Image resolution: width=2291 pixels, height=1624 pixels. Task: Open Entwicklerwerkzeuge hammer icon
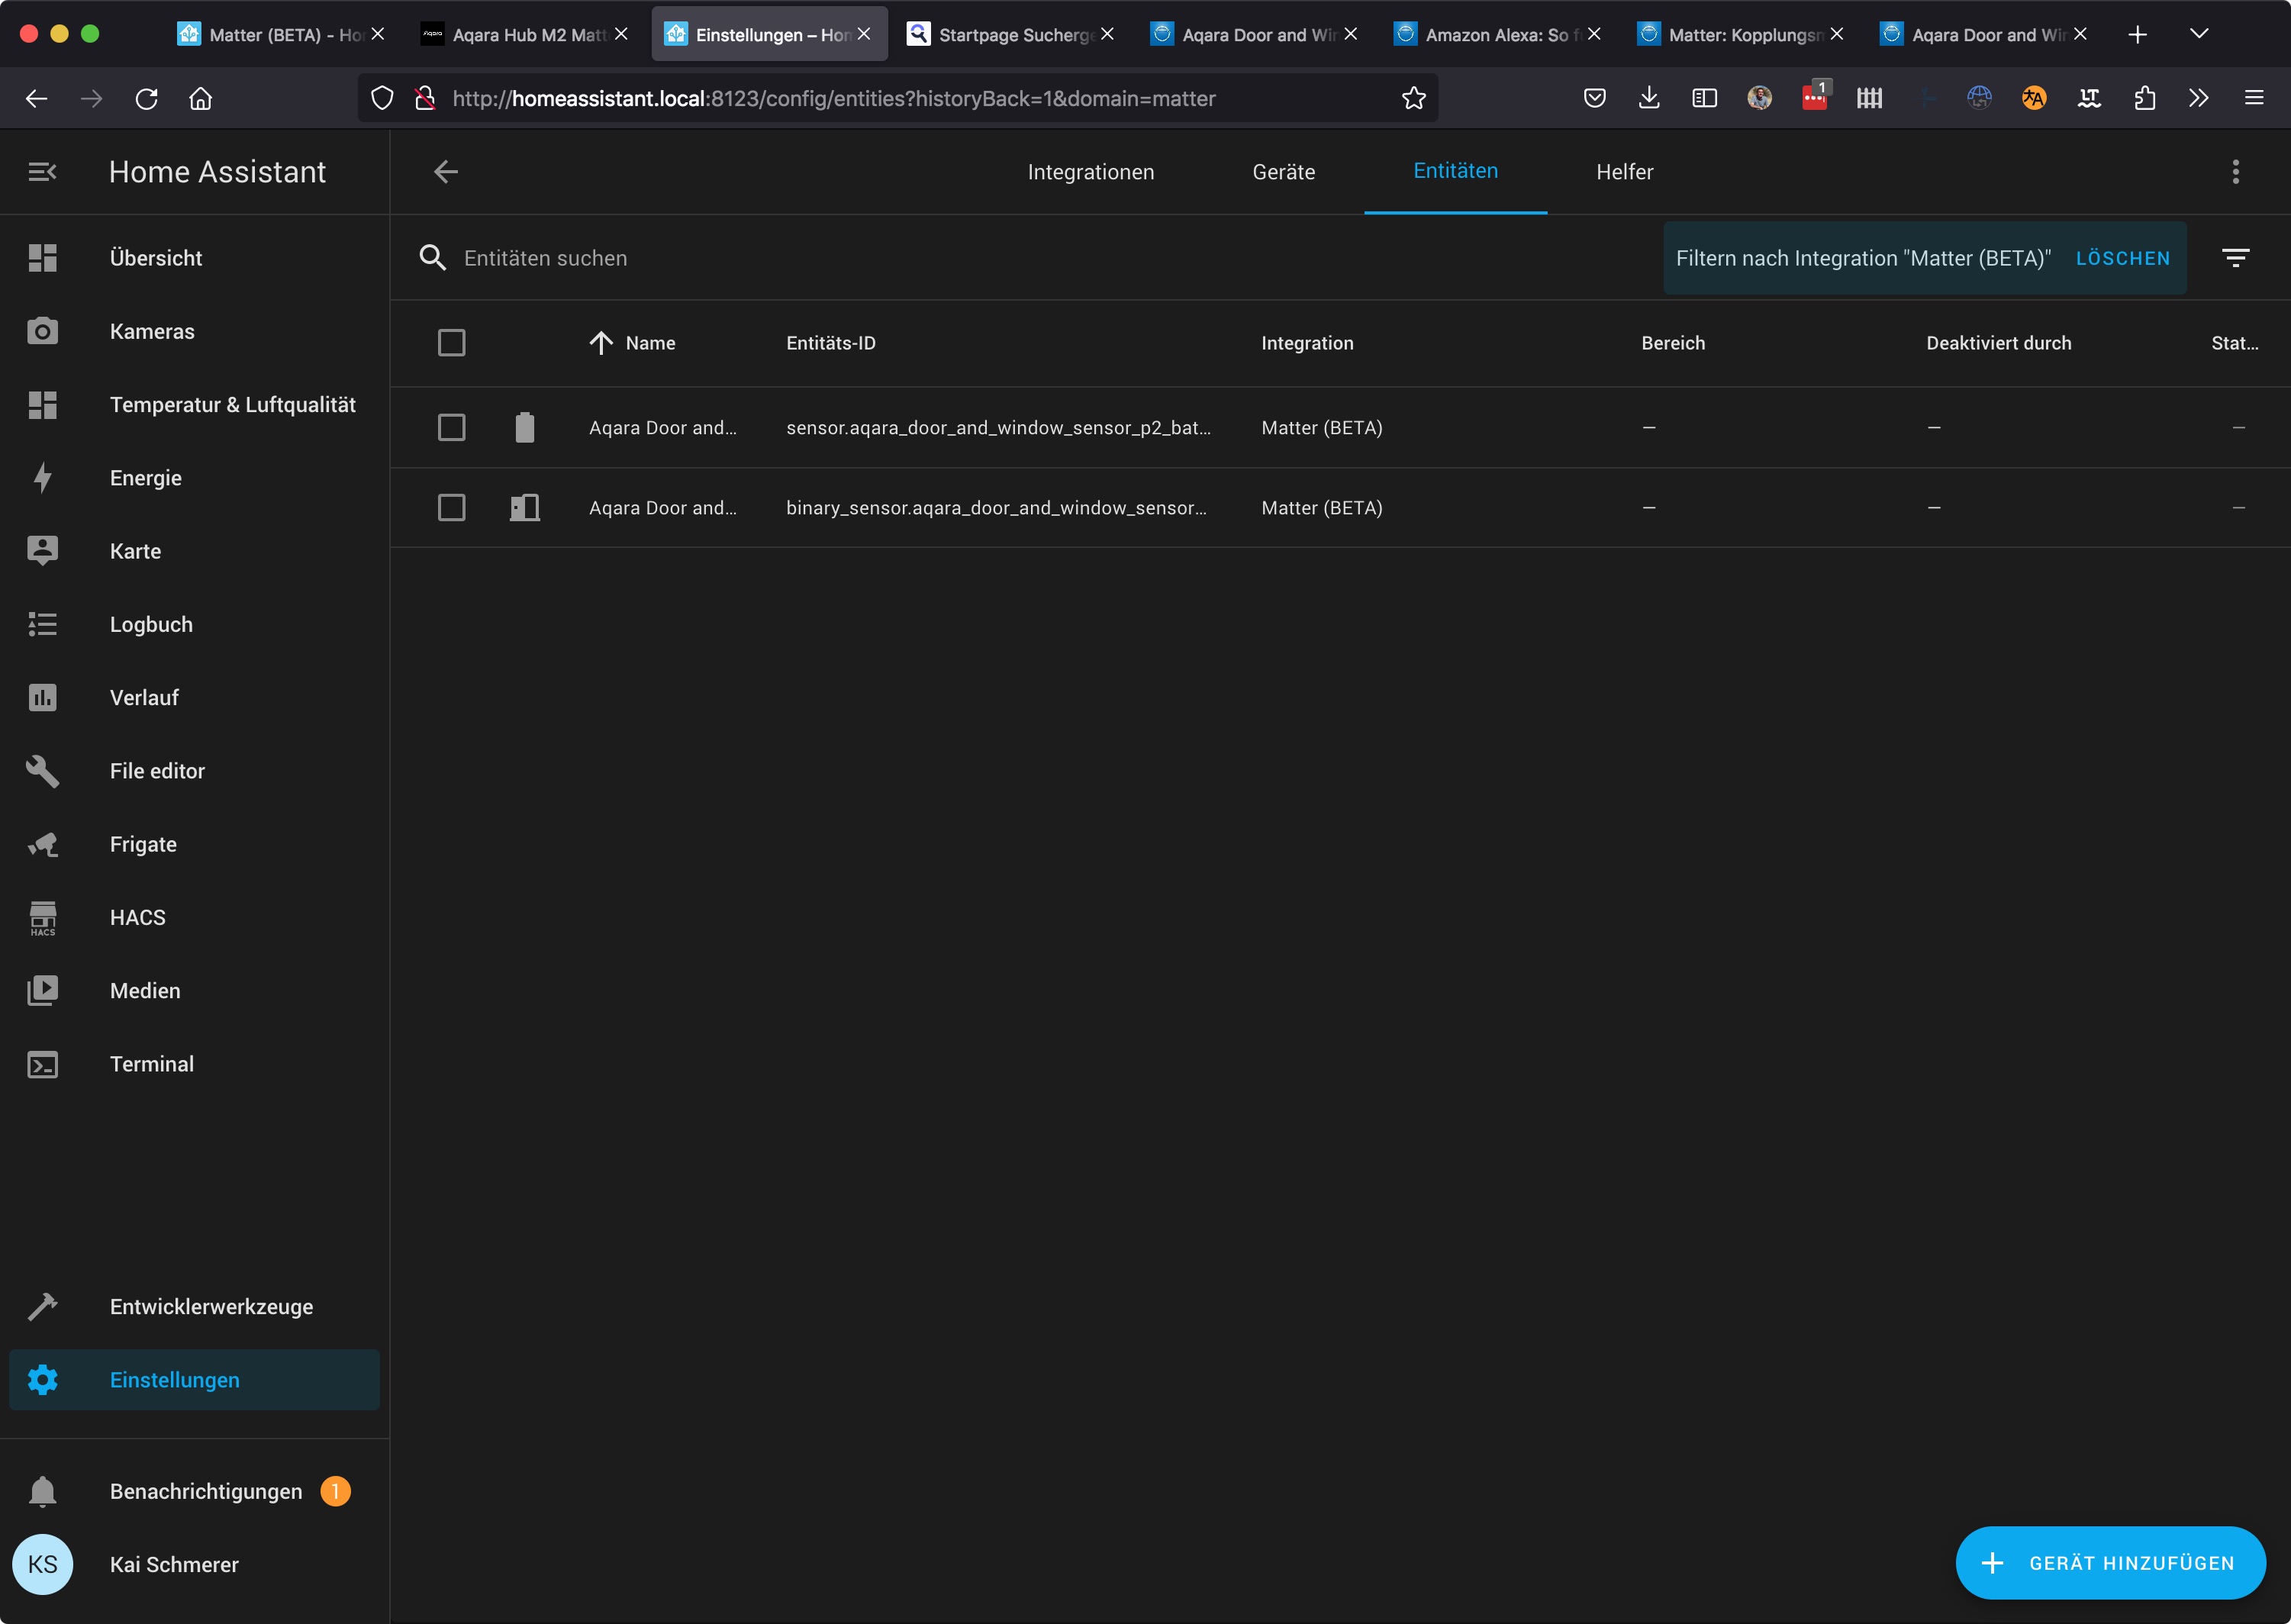42,1307
